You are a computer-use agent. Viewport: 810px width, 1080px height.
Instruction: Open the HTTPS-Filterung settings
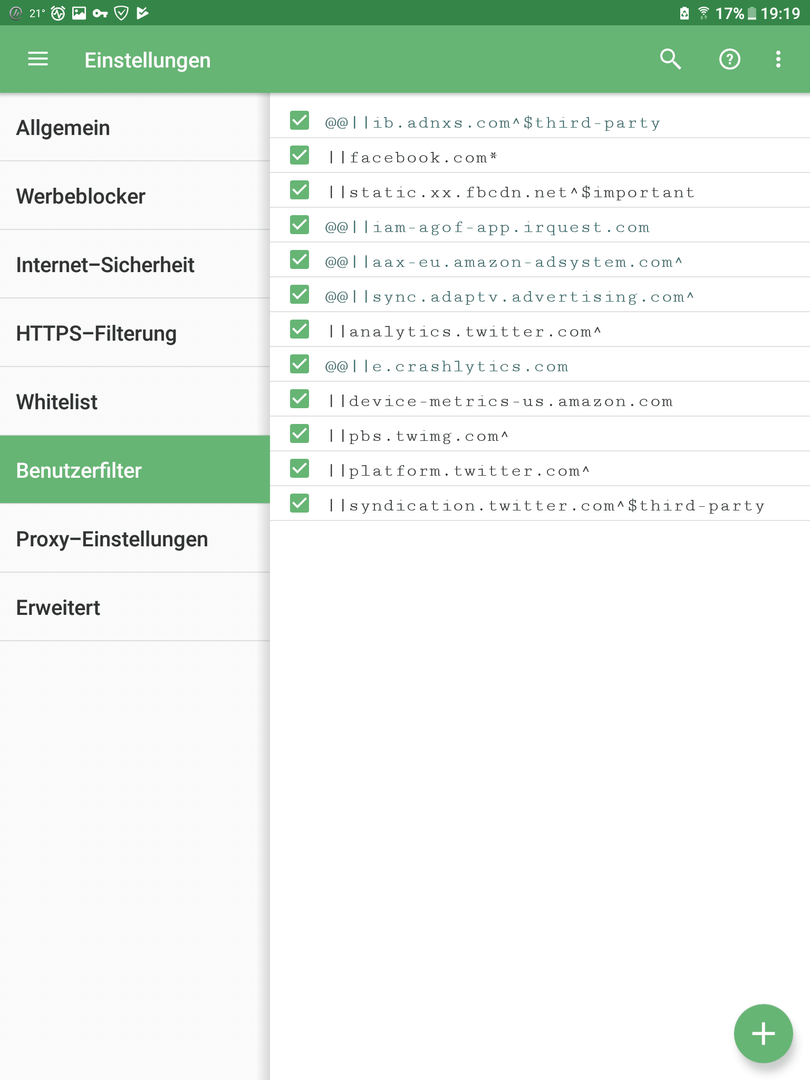pyautogui.click(x=134, y=333)
